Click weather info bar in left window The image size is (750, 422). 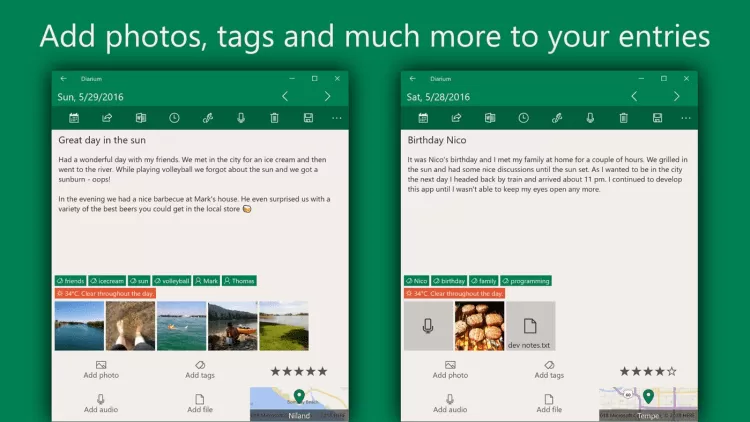tap(105, 293)
